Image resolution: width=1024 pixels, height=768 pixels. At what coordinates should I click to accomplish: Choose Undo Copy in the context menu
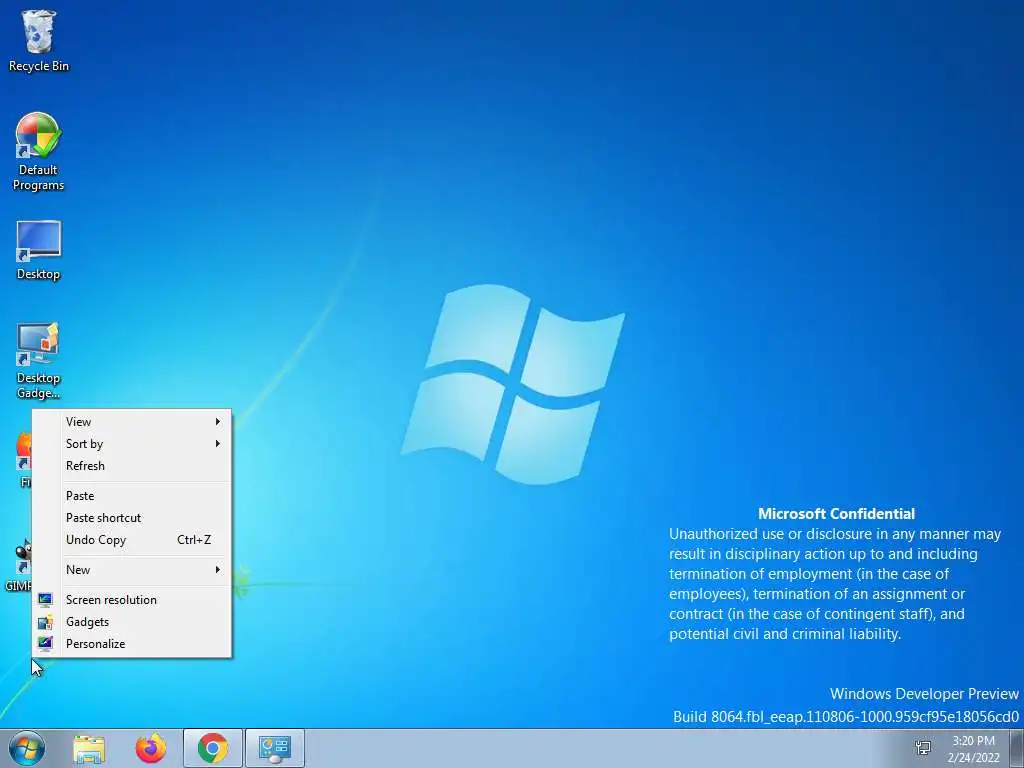click(x=132, y=539)
